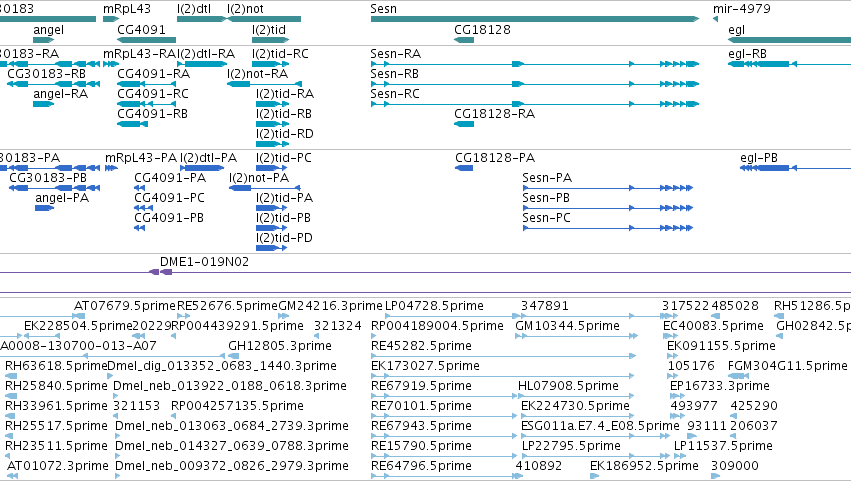This screenshot has width=851, height=481.
Task: Click EST RE52676.5prime
Action: click(183, 316)
